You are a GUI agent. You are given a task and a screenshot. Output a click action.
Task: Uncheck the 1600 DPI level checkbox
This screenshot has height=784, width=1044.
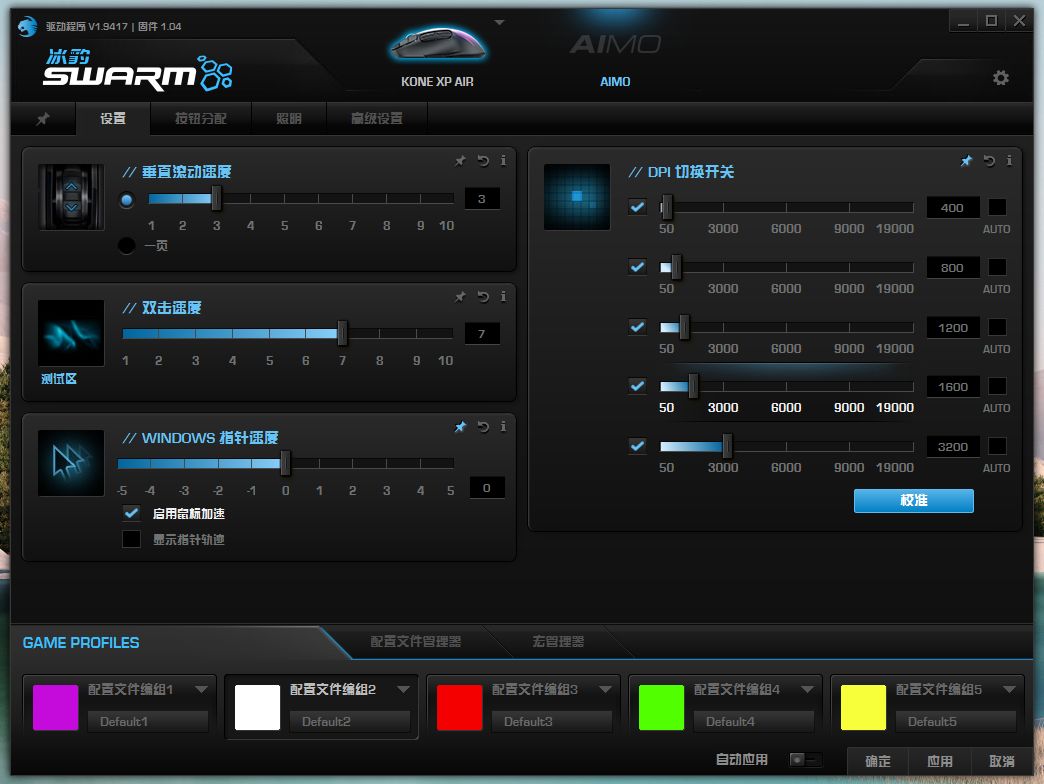click(x=637, y=386)
